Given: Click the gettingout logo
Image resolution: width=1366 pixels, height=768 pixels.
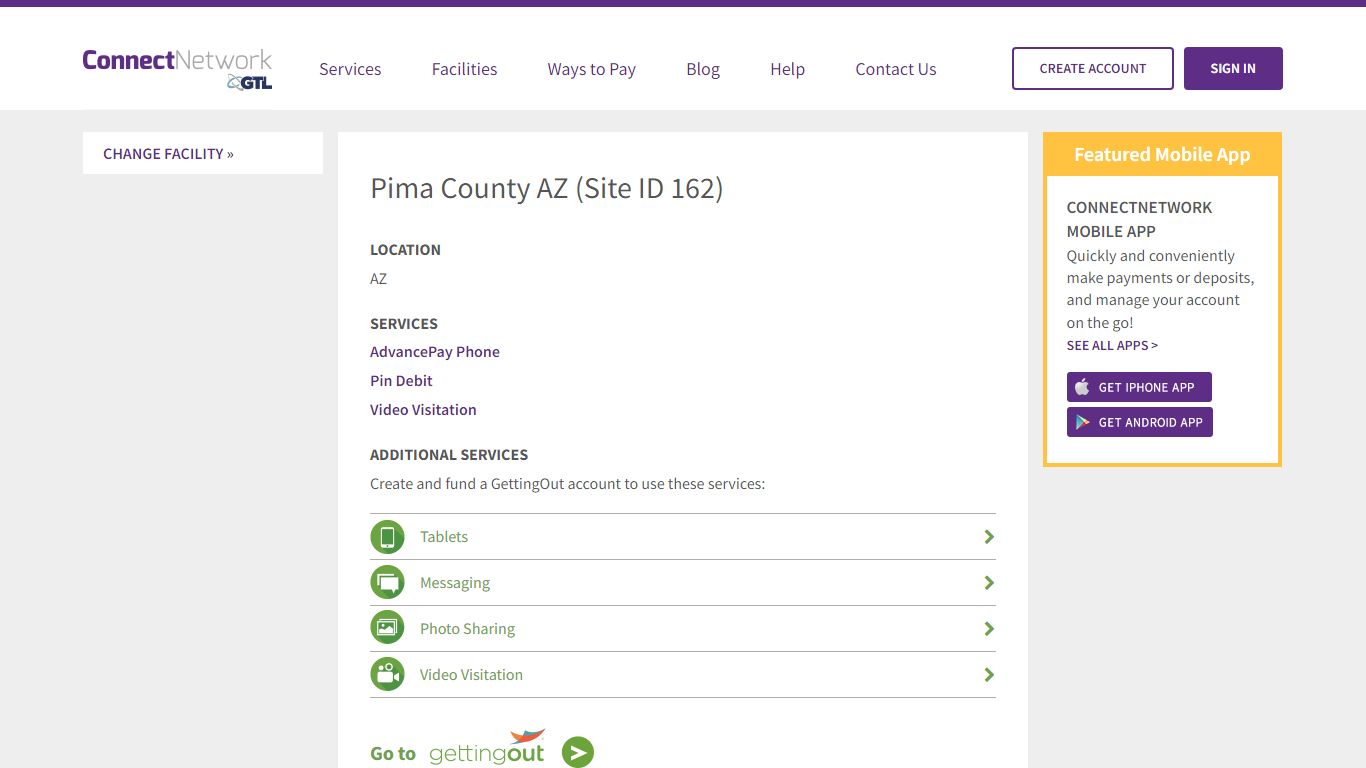Looking at the screenshot, I should [x=487, y=748].
